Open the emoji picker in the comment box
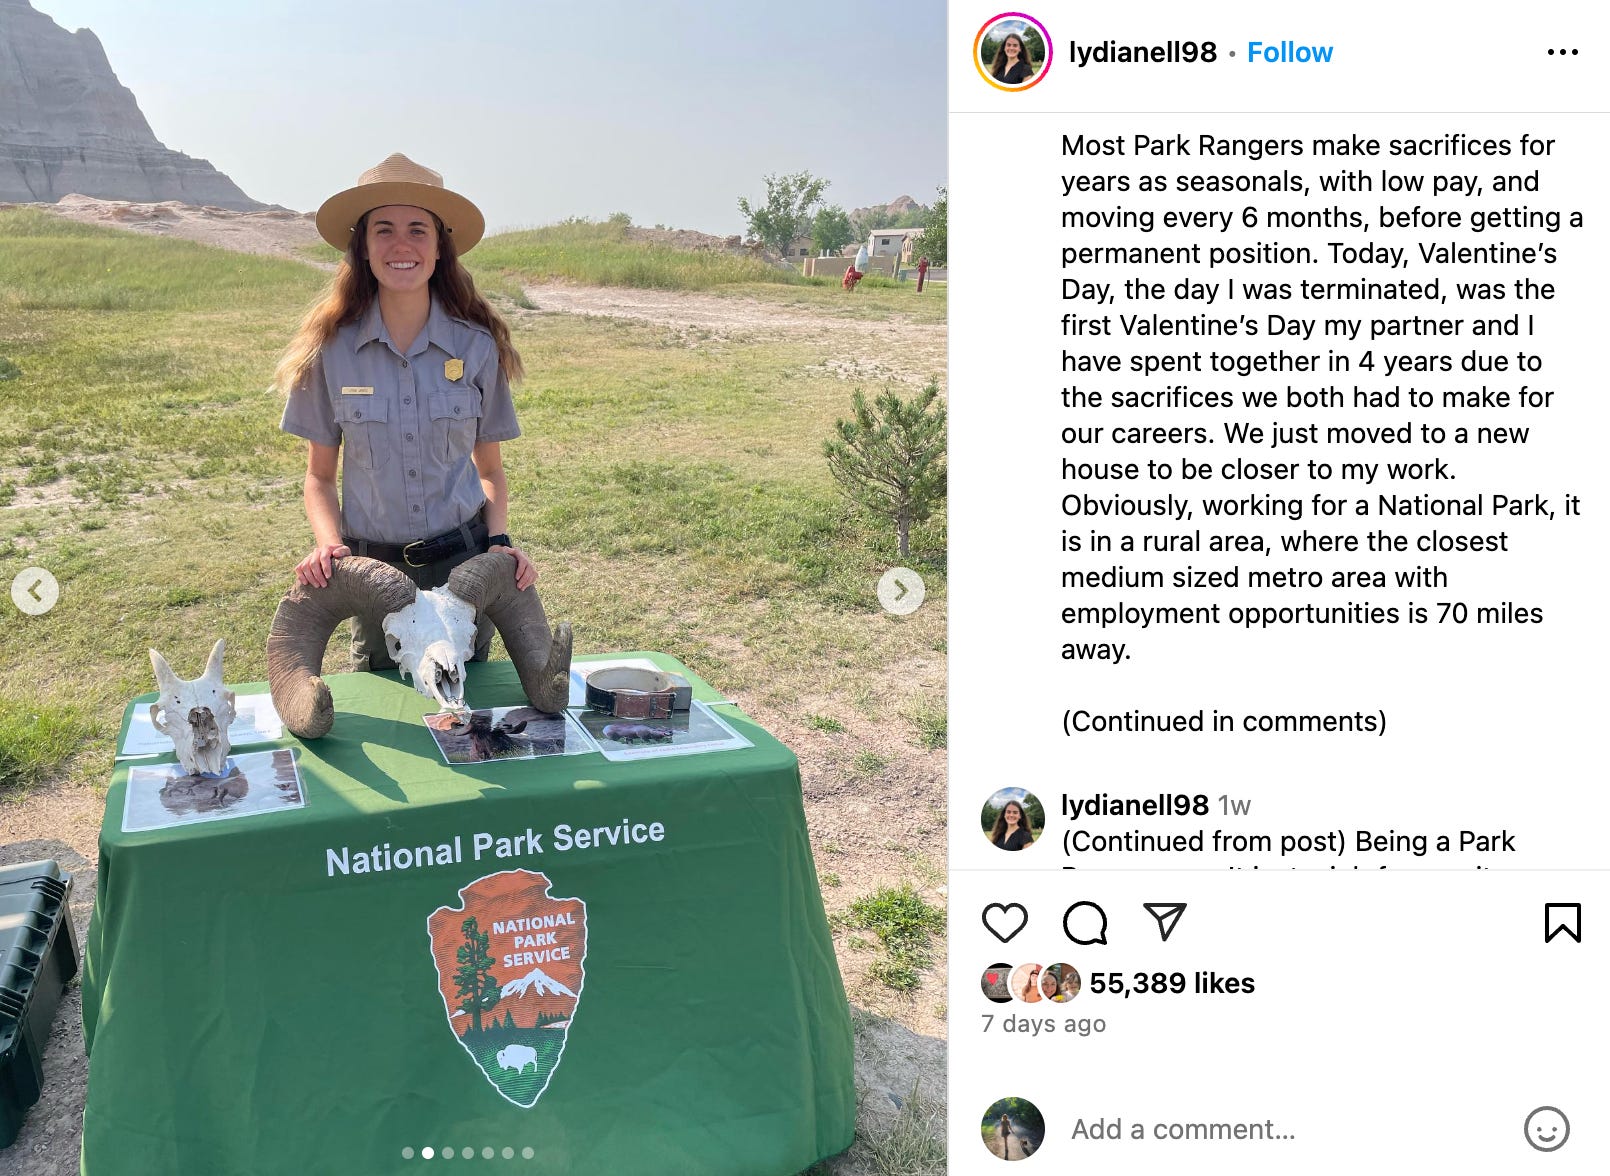The height and width of the screenshot is (1176, 1610). click(1546, 1129)
